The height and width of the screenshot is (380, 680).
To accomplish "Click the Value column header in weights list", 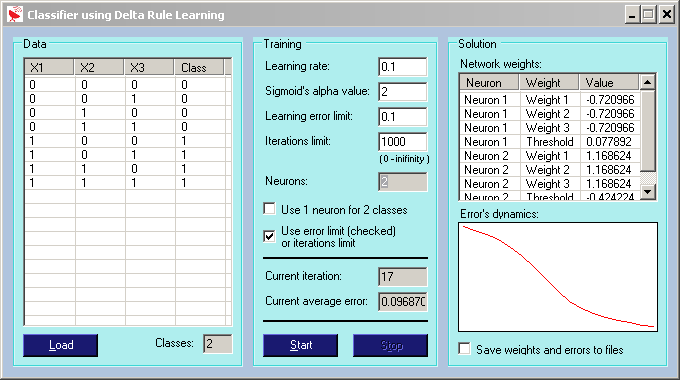I will (609, 82).
